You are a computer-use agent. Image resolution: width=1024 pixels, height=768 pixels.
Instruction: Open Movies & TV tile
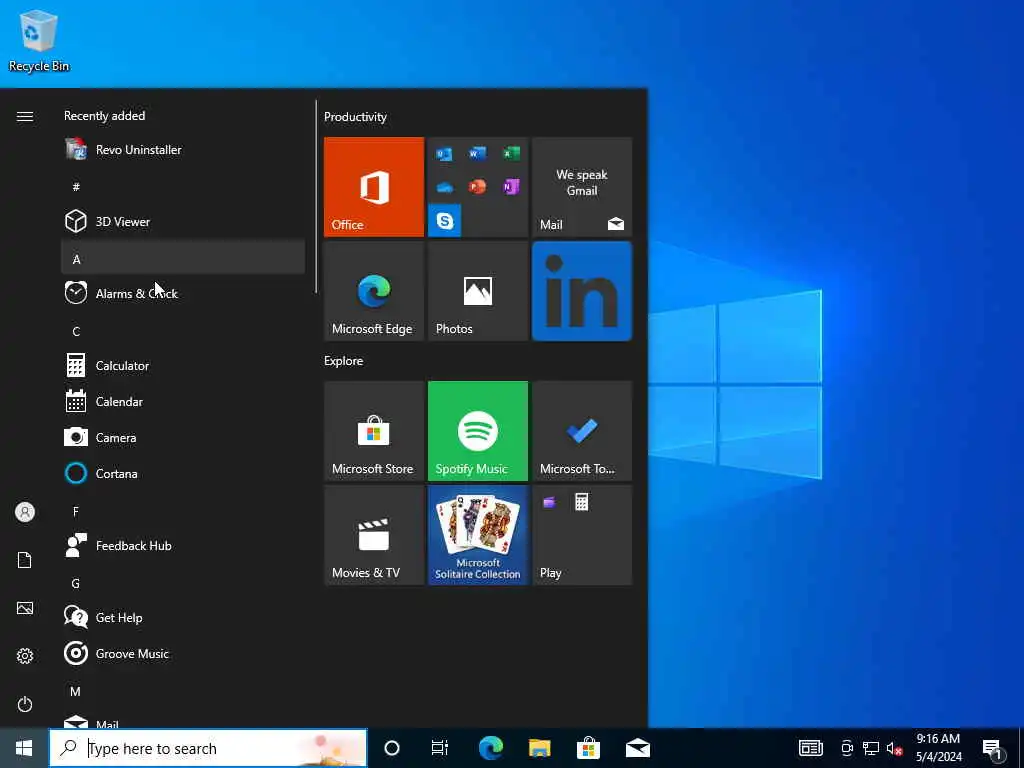[374, 535]
